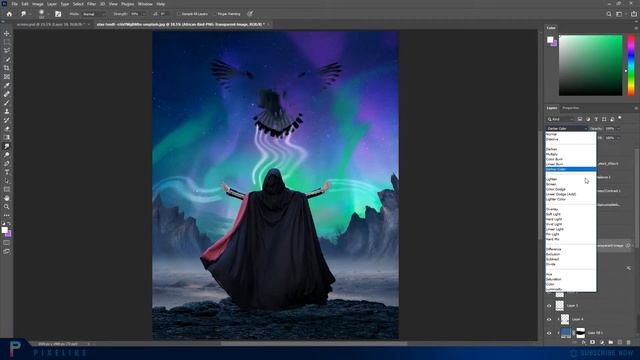The width and height of the screenshot is (640, 360).
Task: Click the search icon at top right
Action: [x=609, y=14]
